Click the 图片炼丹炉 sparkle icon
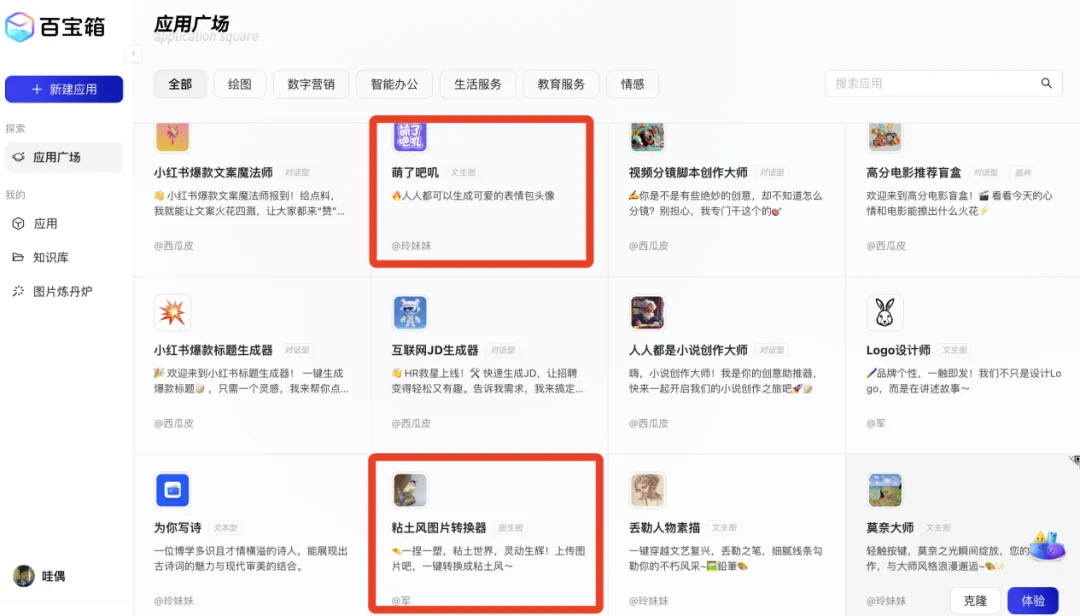This screenshot has width=1080, height=616. [x=19, y=291]
